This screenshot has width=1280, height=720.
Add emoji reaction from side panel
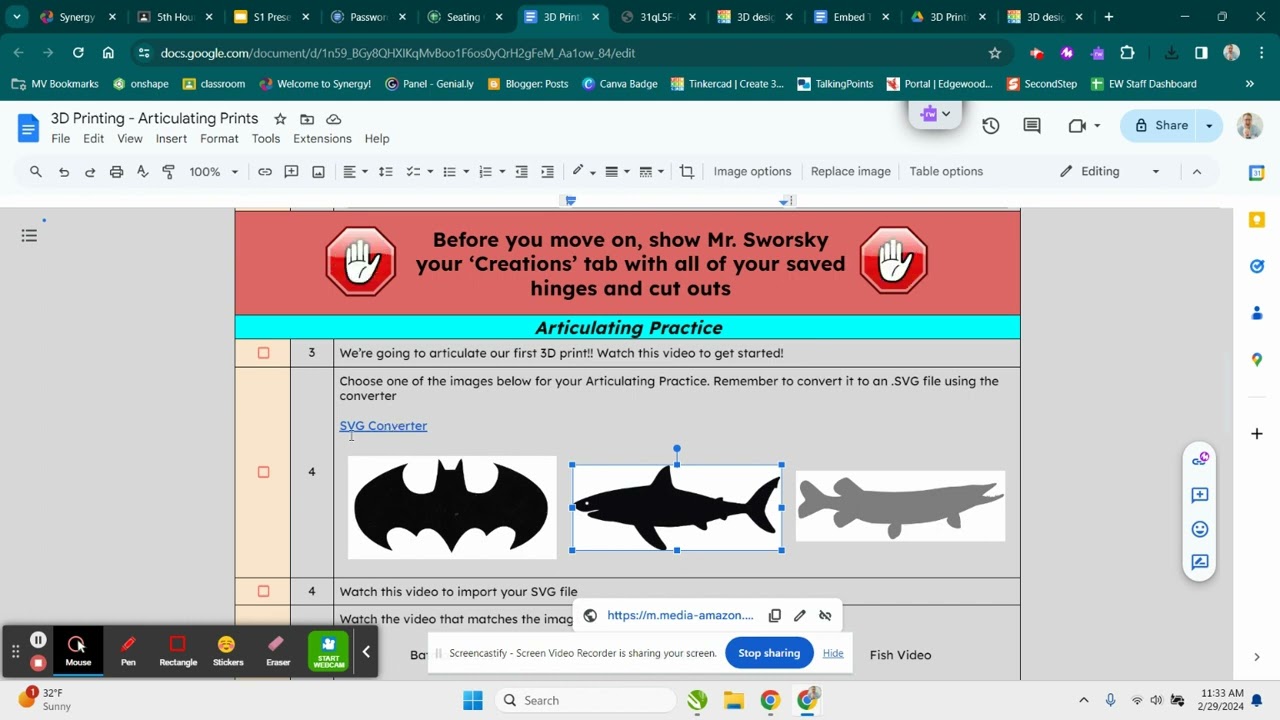(x=1200, y=529)
